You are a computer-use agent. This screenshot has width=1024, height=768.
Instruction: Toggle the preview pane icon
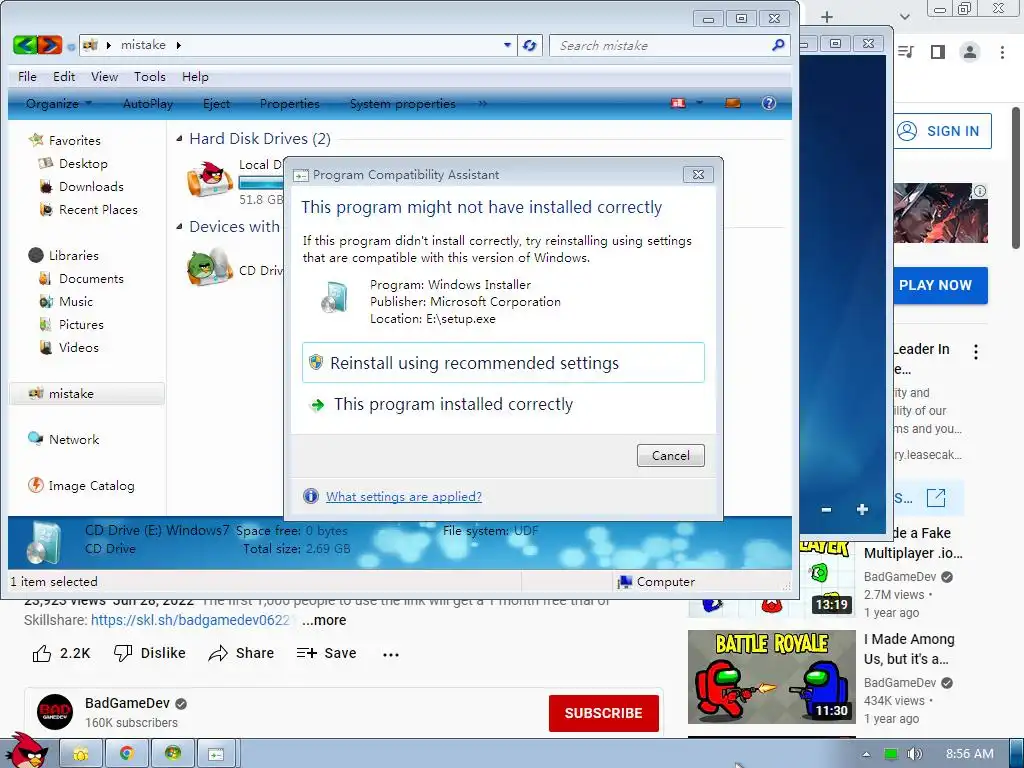pyautogui.click(x=733, y=103)
